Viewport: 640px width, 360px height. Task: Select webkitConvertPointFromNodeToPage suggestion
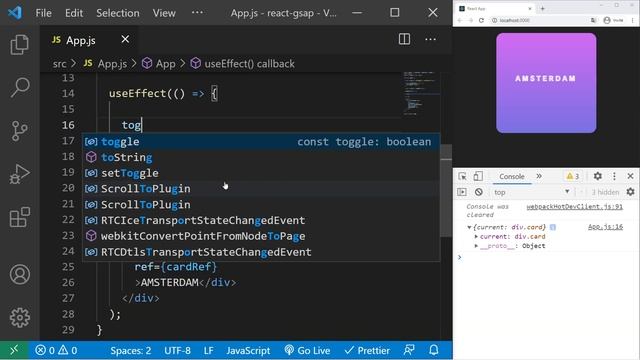click(261, 236)
